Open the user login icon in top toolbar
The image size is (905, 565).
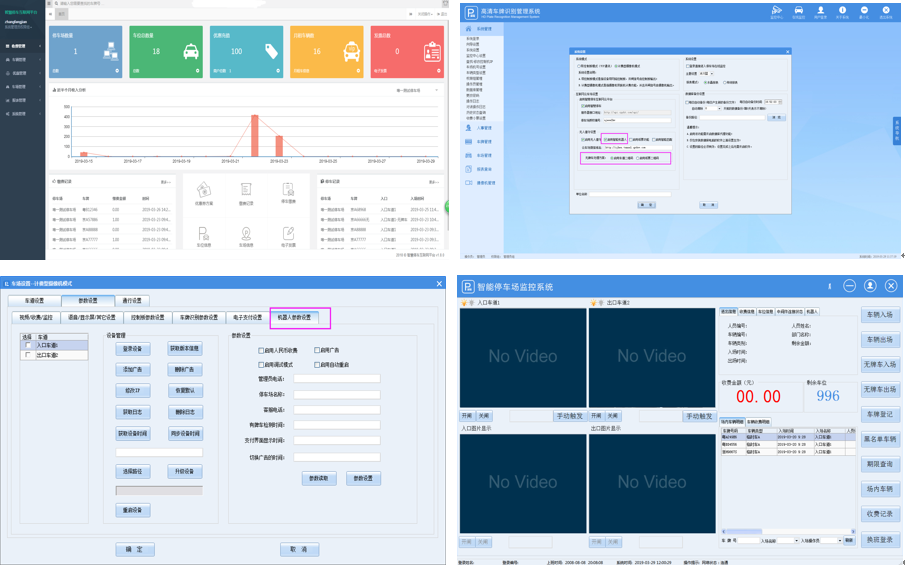point(820,11)
